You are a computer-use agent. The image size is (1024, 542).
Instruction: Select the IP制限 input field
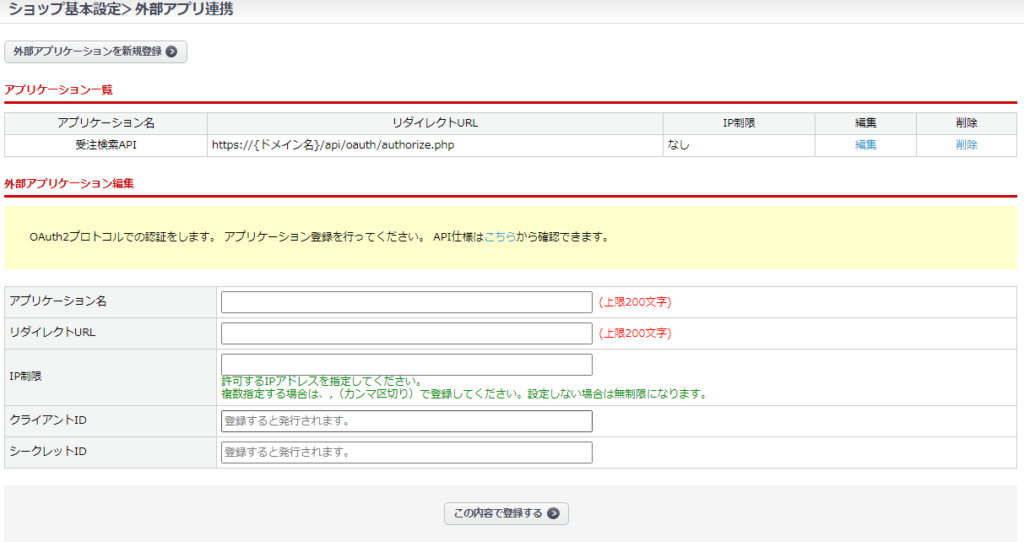pyautogui.click(x=406, y=364)
